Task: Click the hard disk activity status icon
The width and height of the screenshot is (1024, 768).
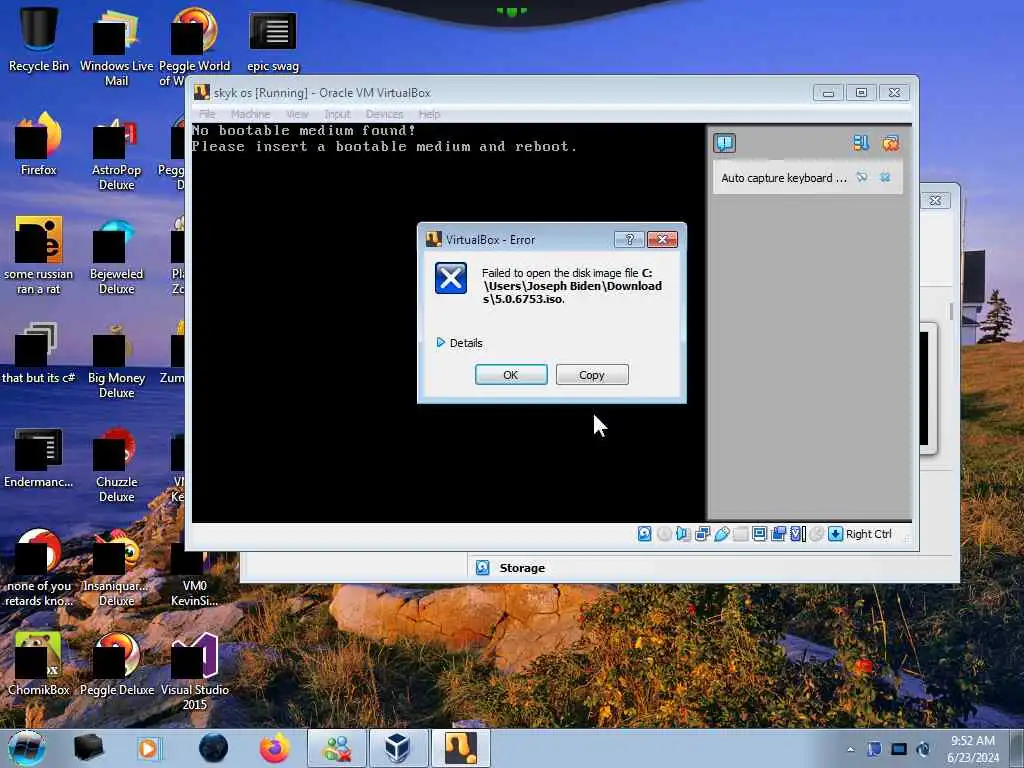Action: pyautogui.click(x=645, y=534)
